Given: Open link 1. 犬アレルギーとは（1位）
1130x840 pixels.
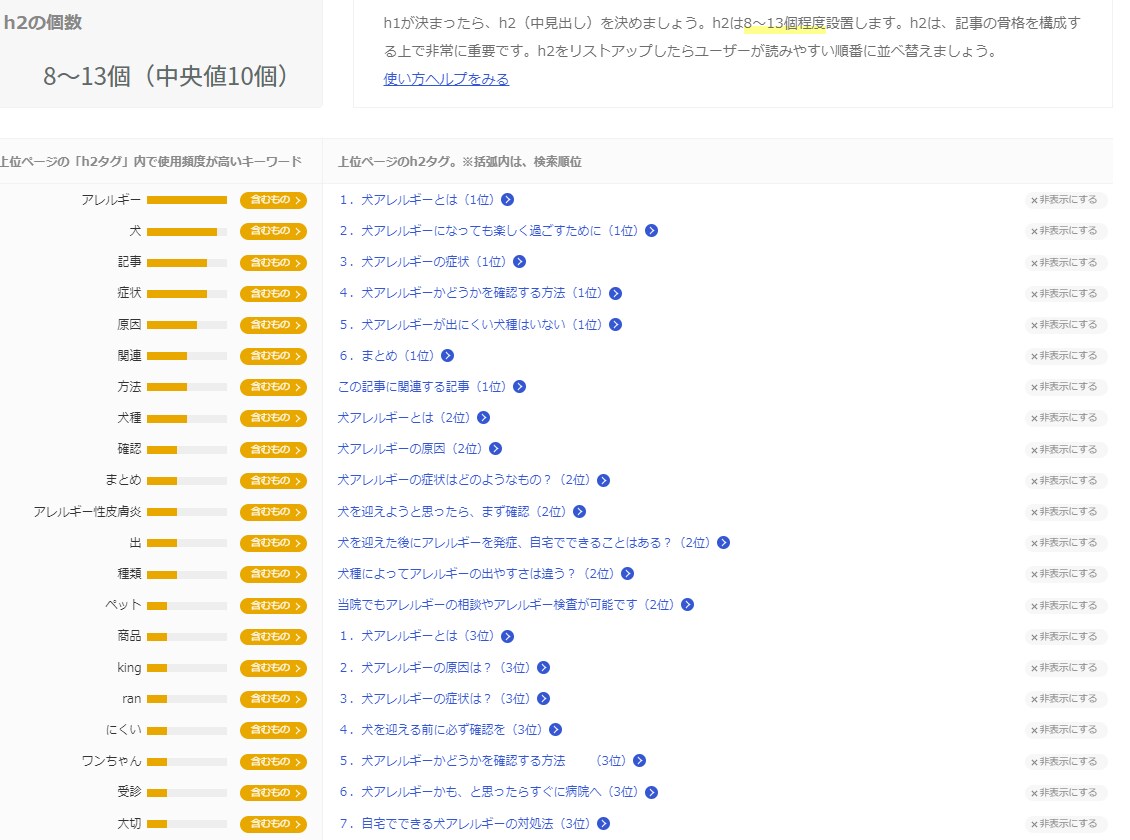Looking at the screenshot, I should coord(417,200).
